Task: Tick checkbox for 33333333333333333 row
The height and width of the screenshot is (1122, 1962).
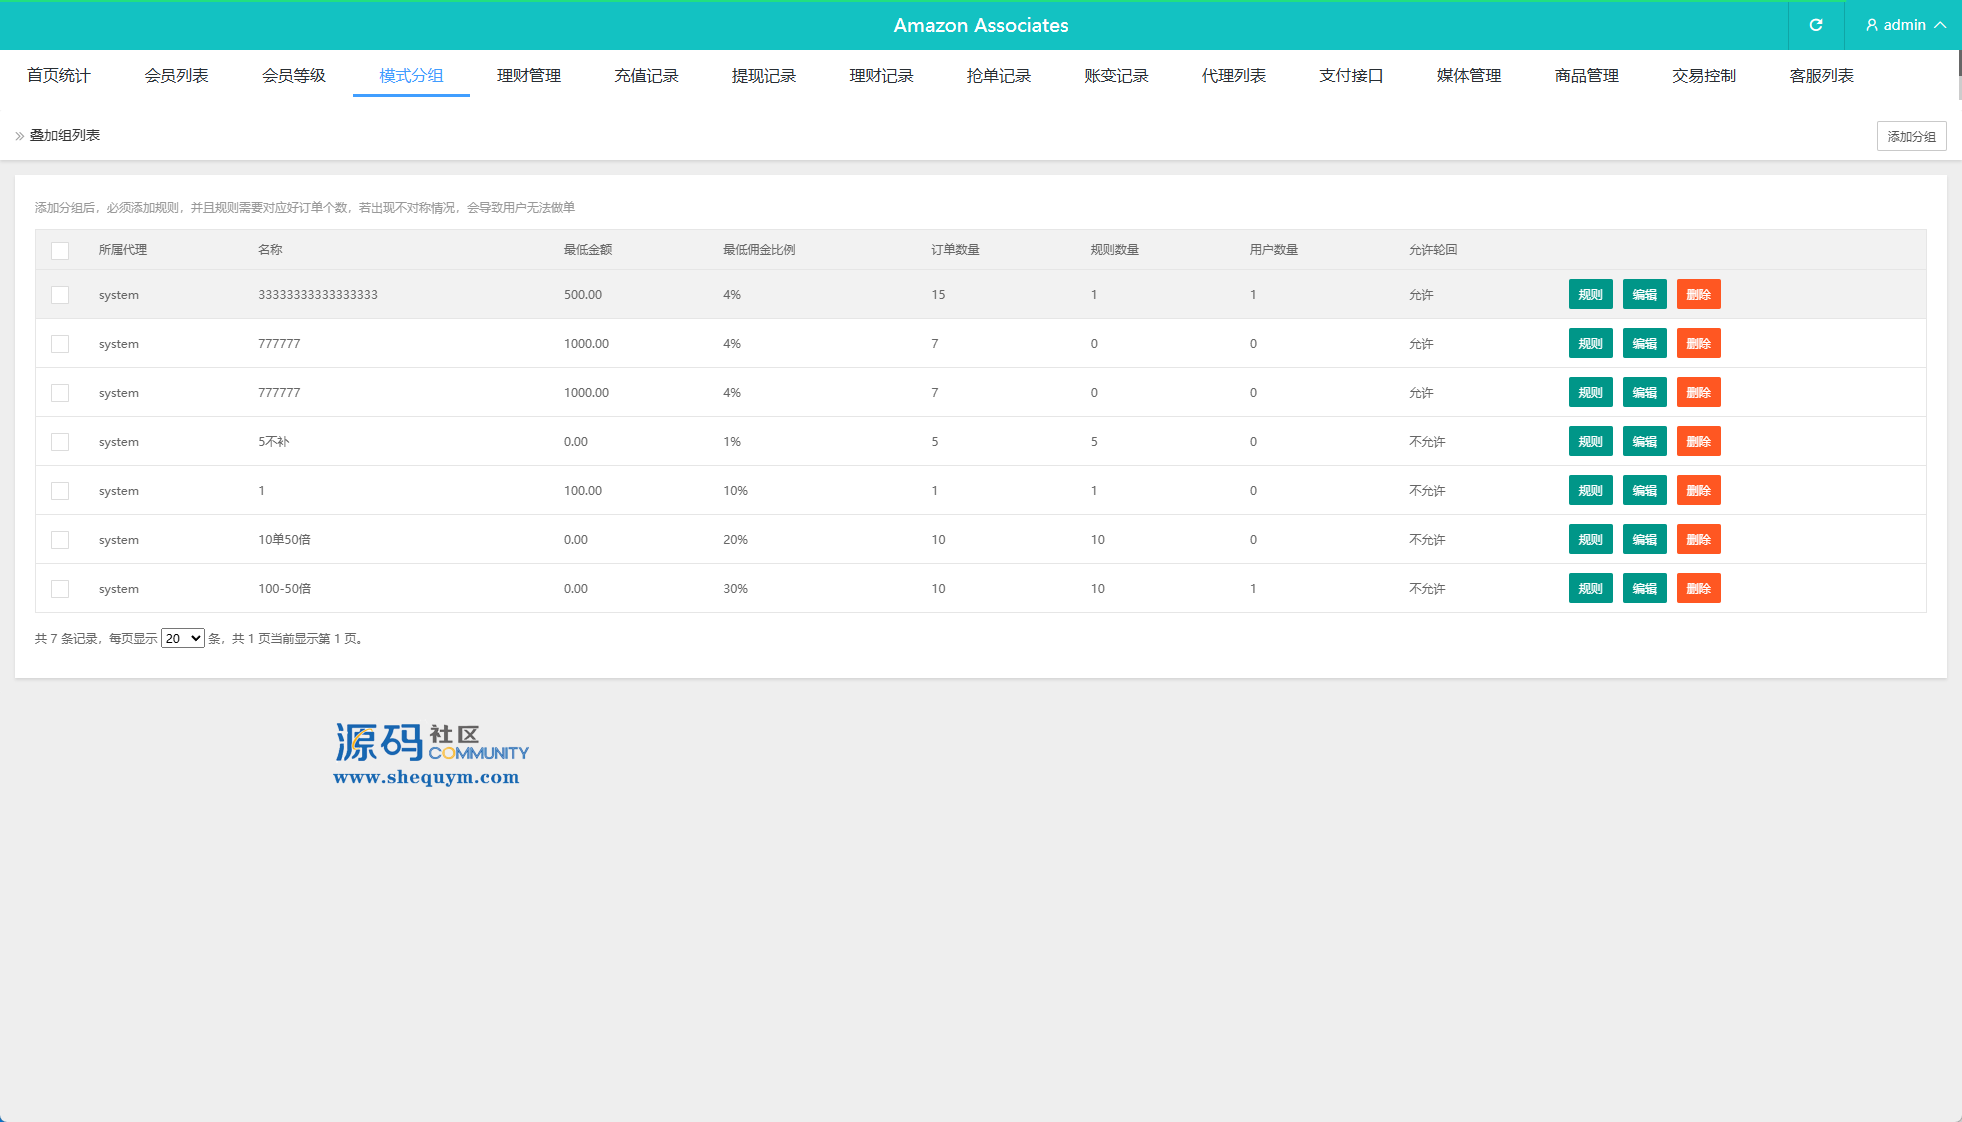Action: (x=60, y=295)
